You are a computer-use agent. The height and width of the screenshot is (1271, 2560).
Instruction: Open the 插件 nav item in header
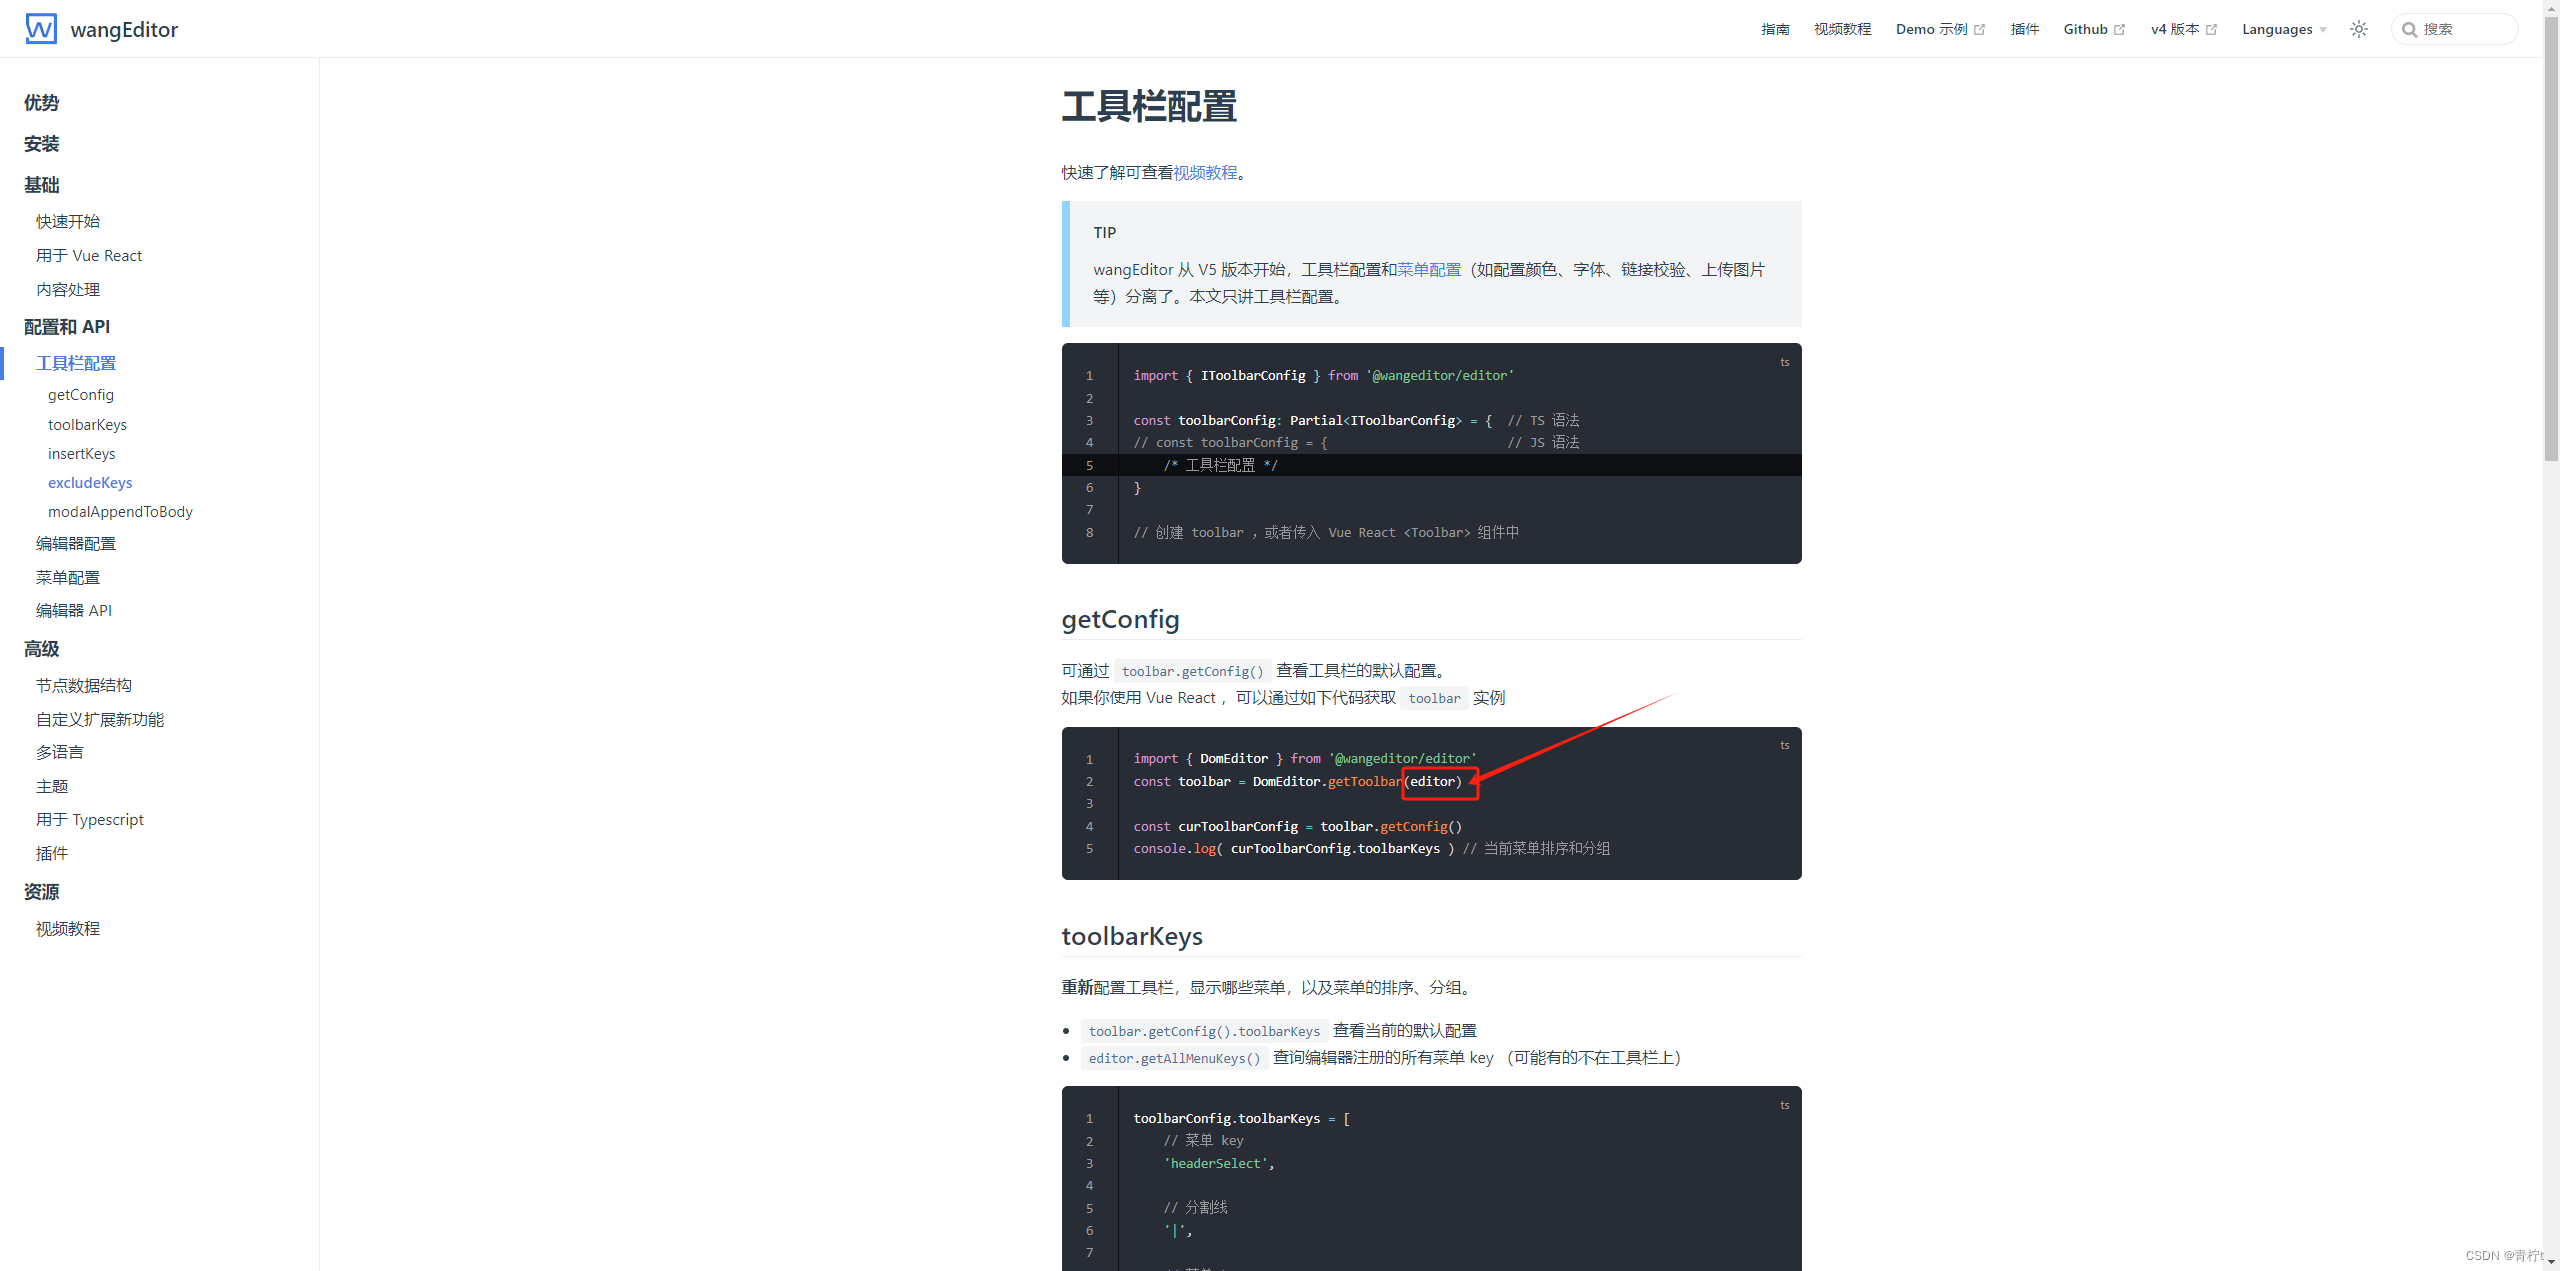point(2024,29)
